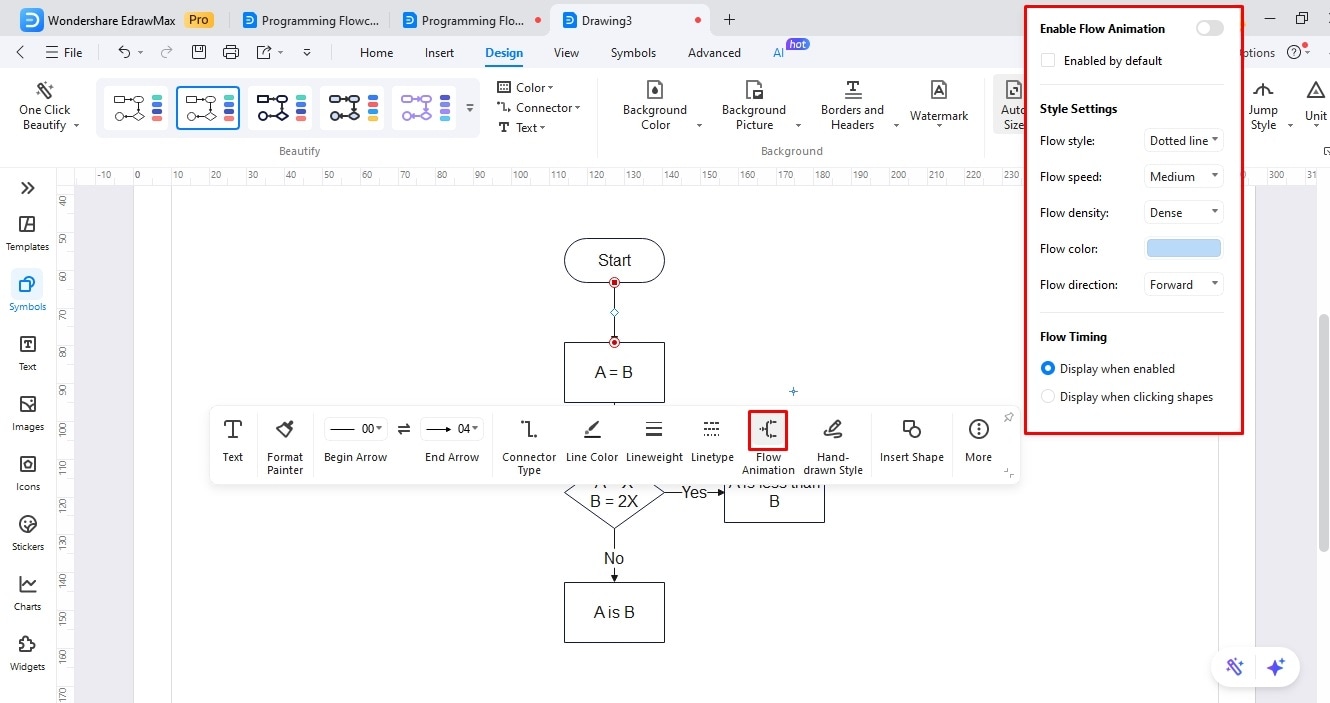Open Icons panel in sidebar
Screen dimensions: 1330x703
[27, 473]
